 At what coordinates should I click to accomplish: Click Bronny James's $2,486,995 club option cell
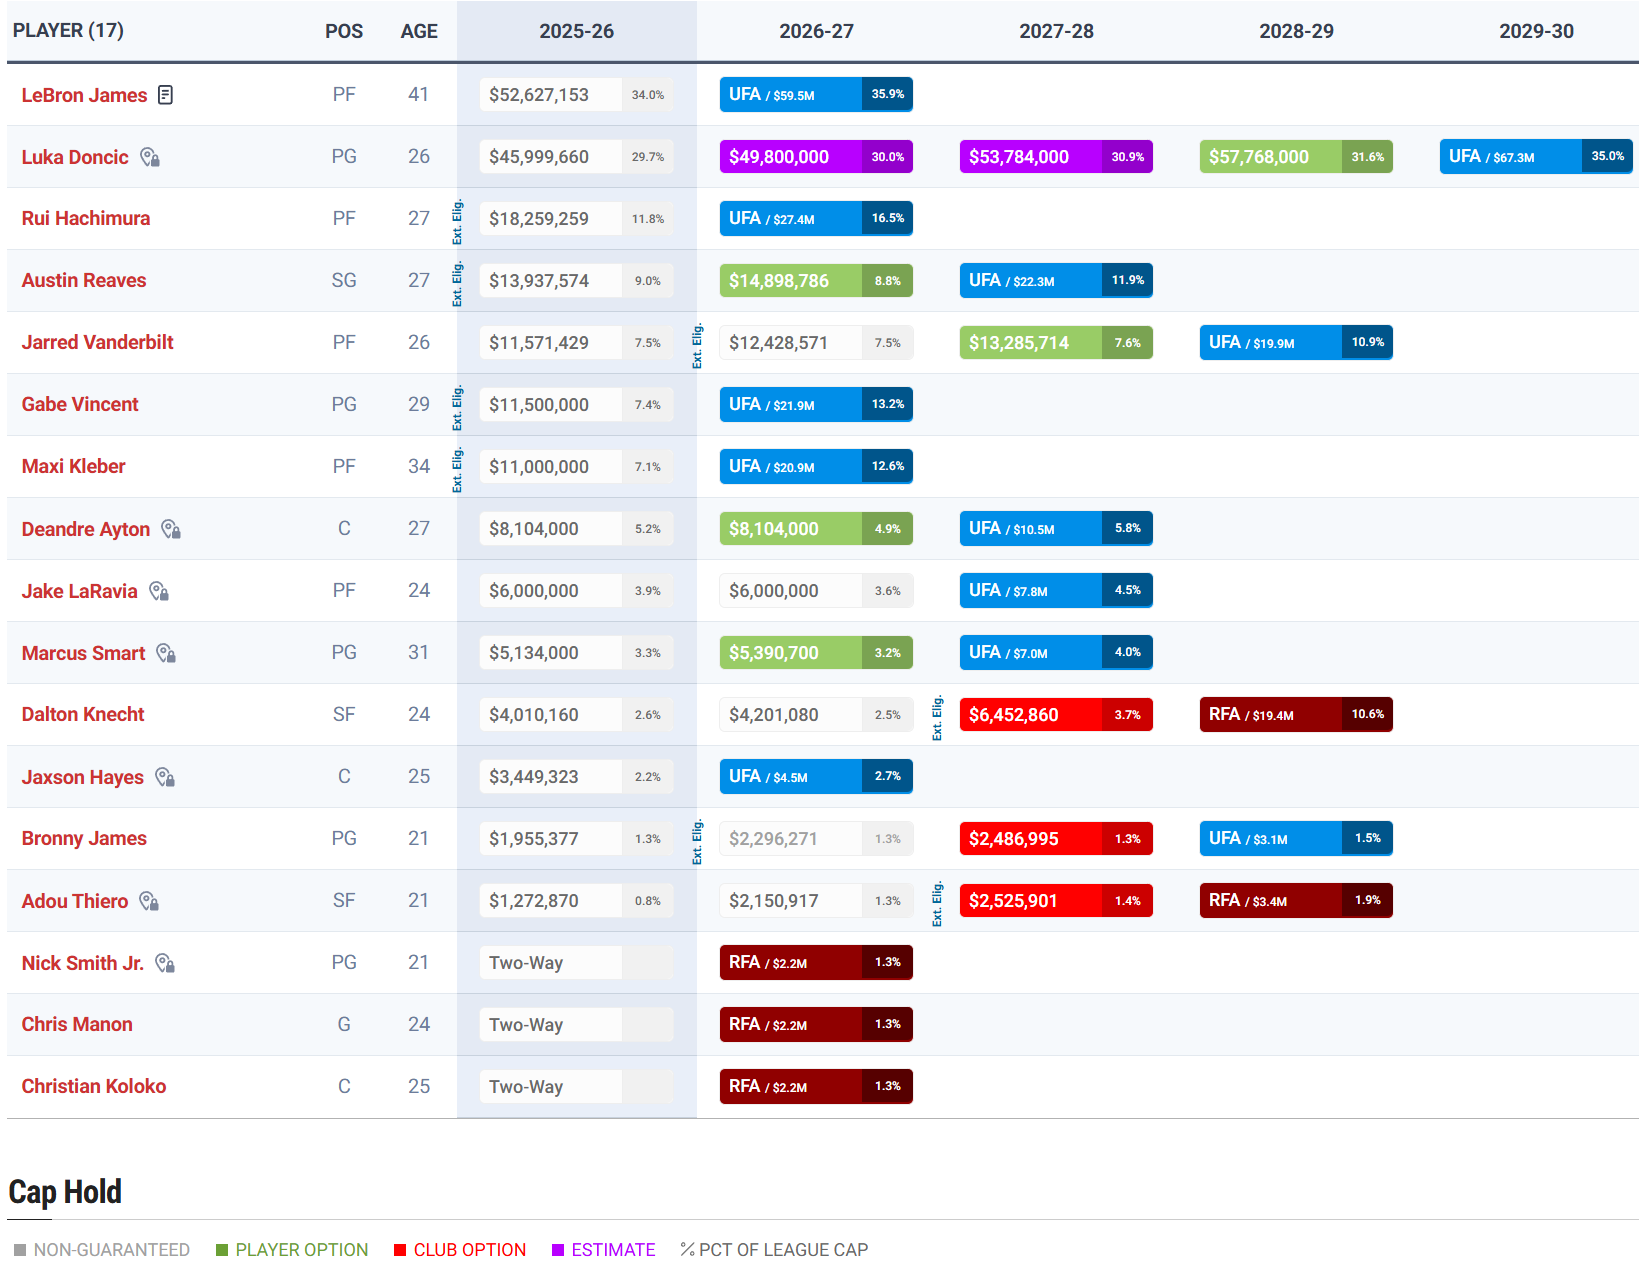click(1057, 839)
